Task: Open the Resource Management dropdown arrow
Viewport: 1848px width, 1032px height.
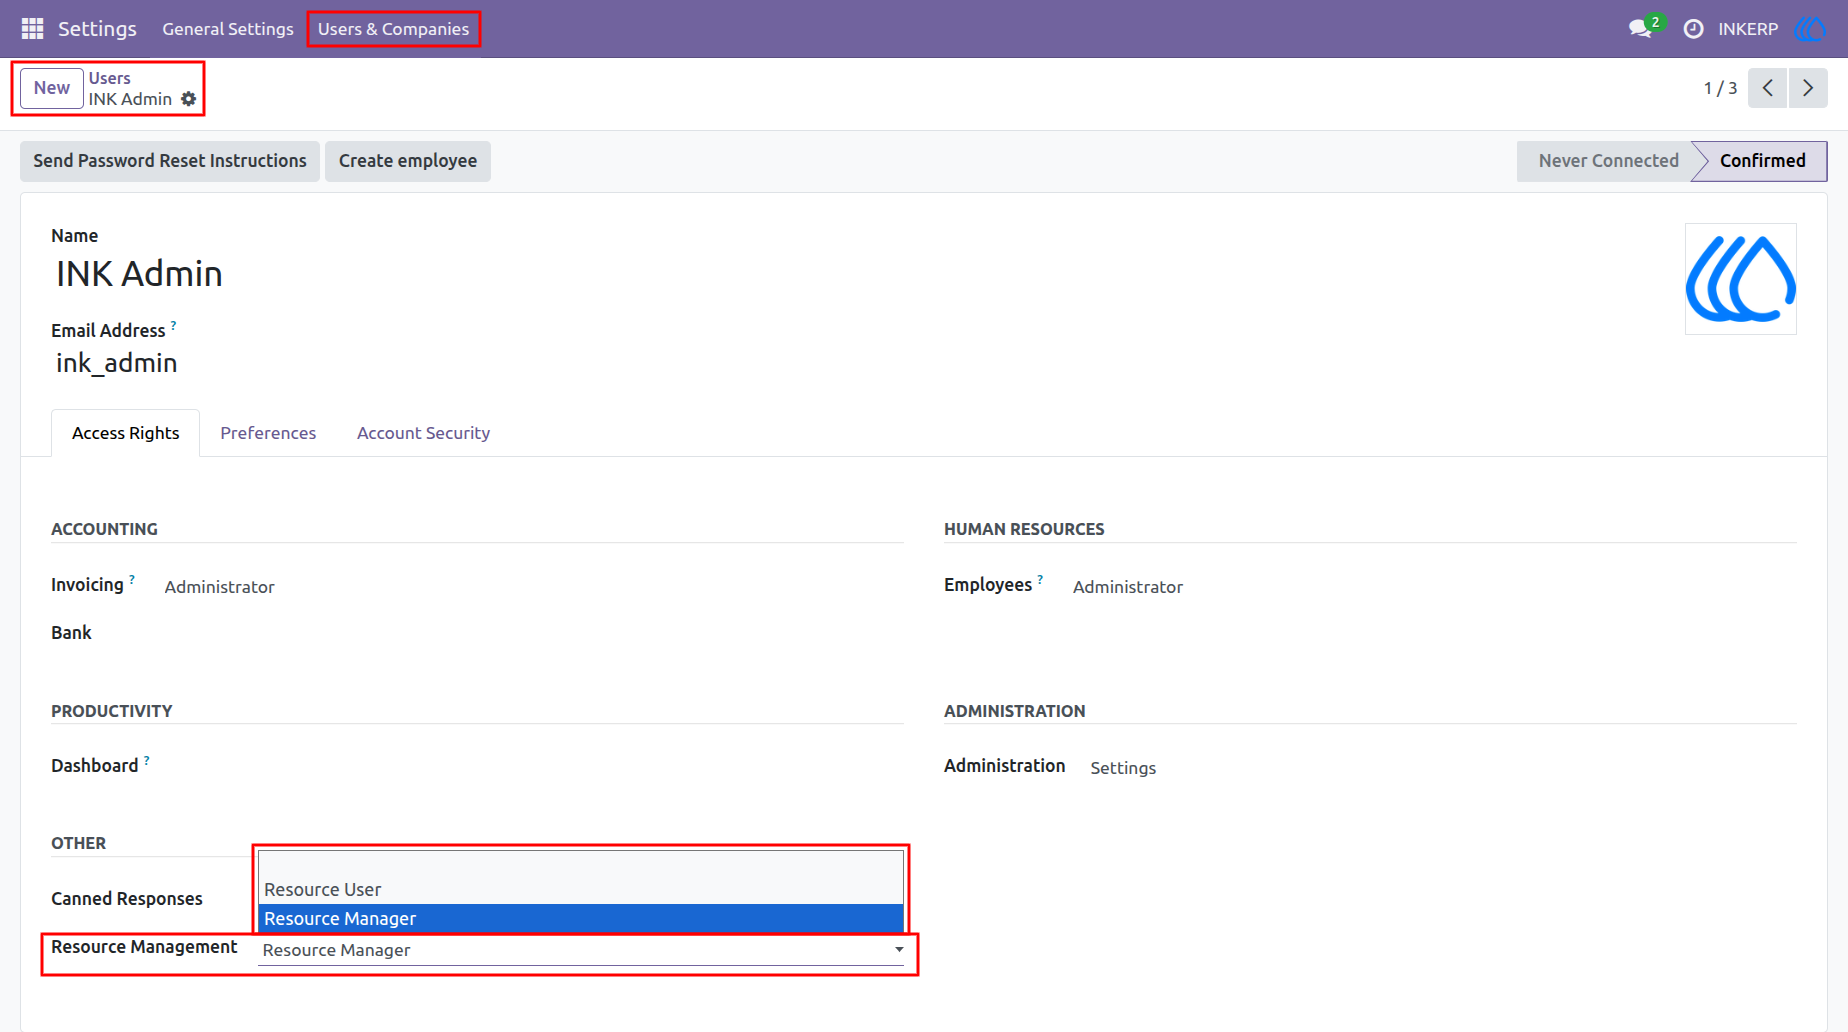Action: click(x=899, y=950)
